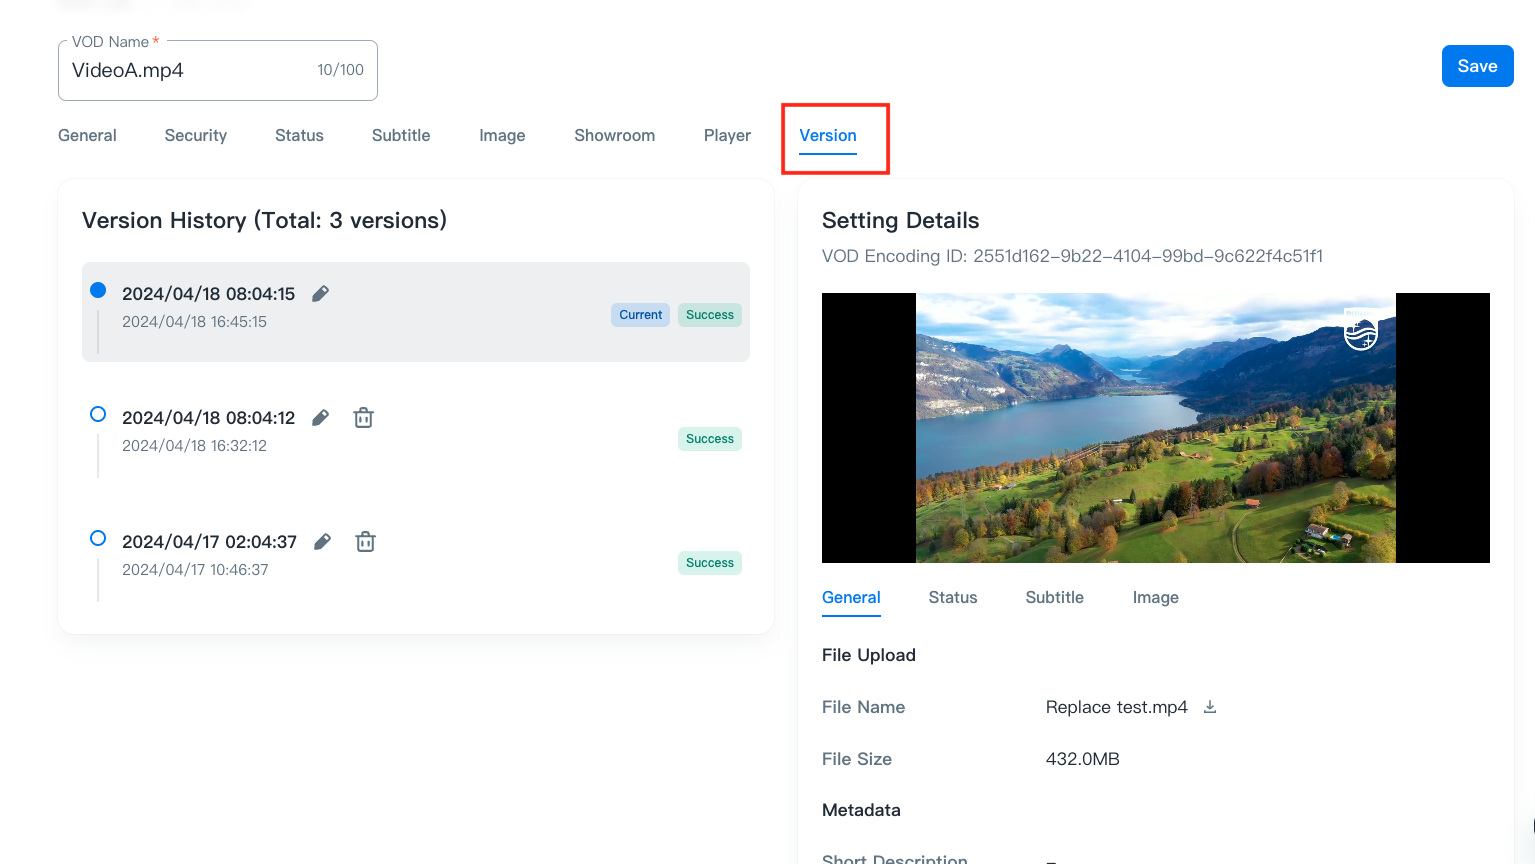Download the Replace test.mp4 file
The width and height of the screenshot is (1535, 864).
[x=1209, y=707]
